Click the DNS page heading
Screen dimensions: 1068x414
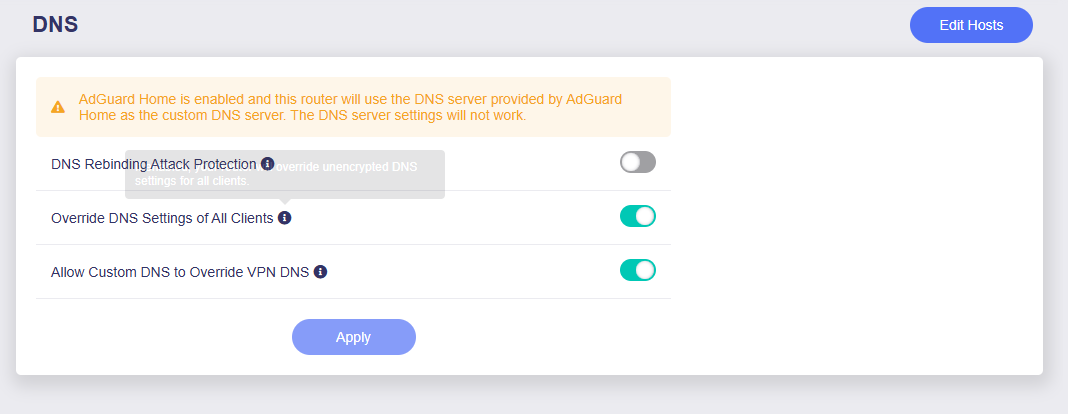tap(55, 25)
